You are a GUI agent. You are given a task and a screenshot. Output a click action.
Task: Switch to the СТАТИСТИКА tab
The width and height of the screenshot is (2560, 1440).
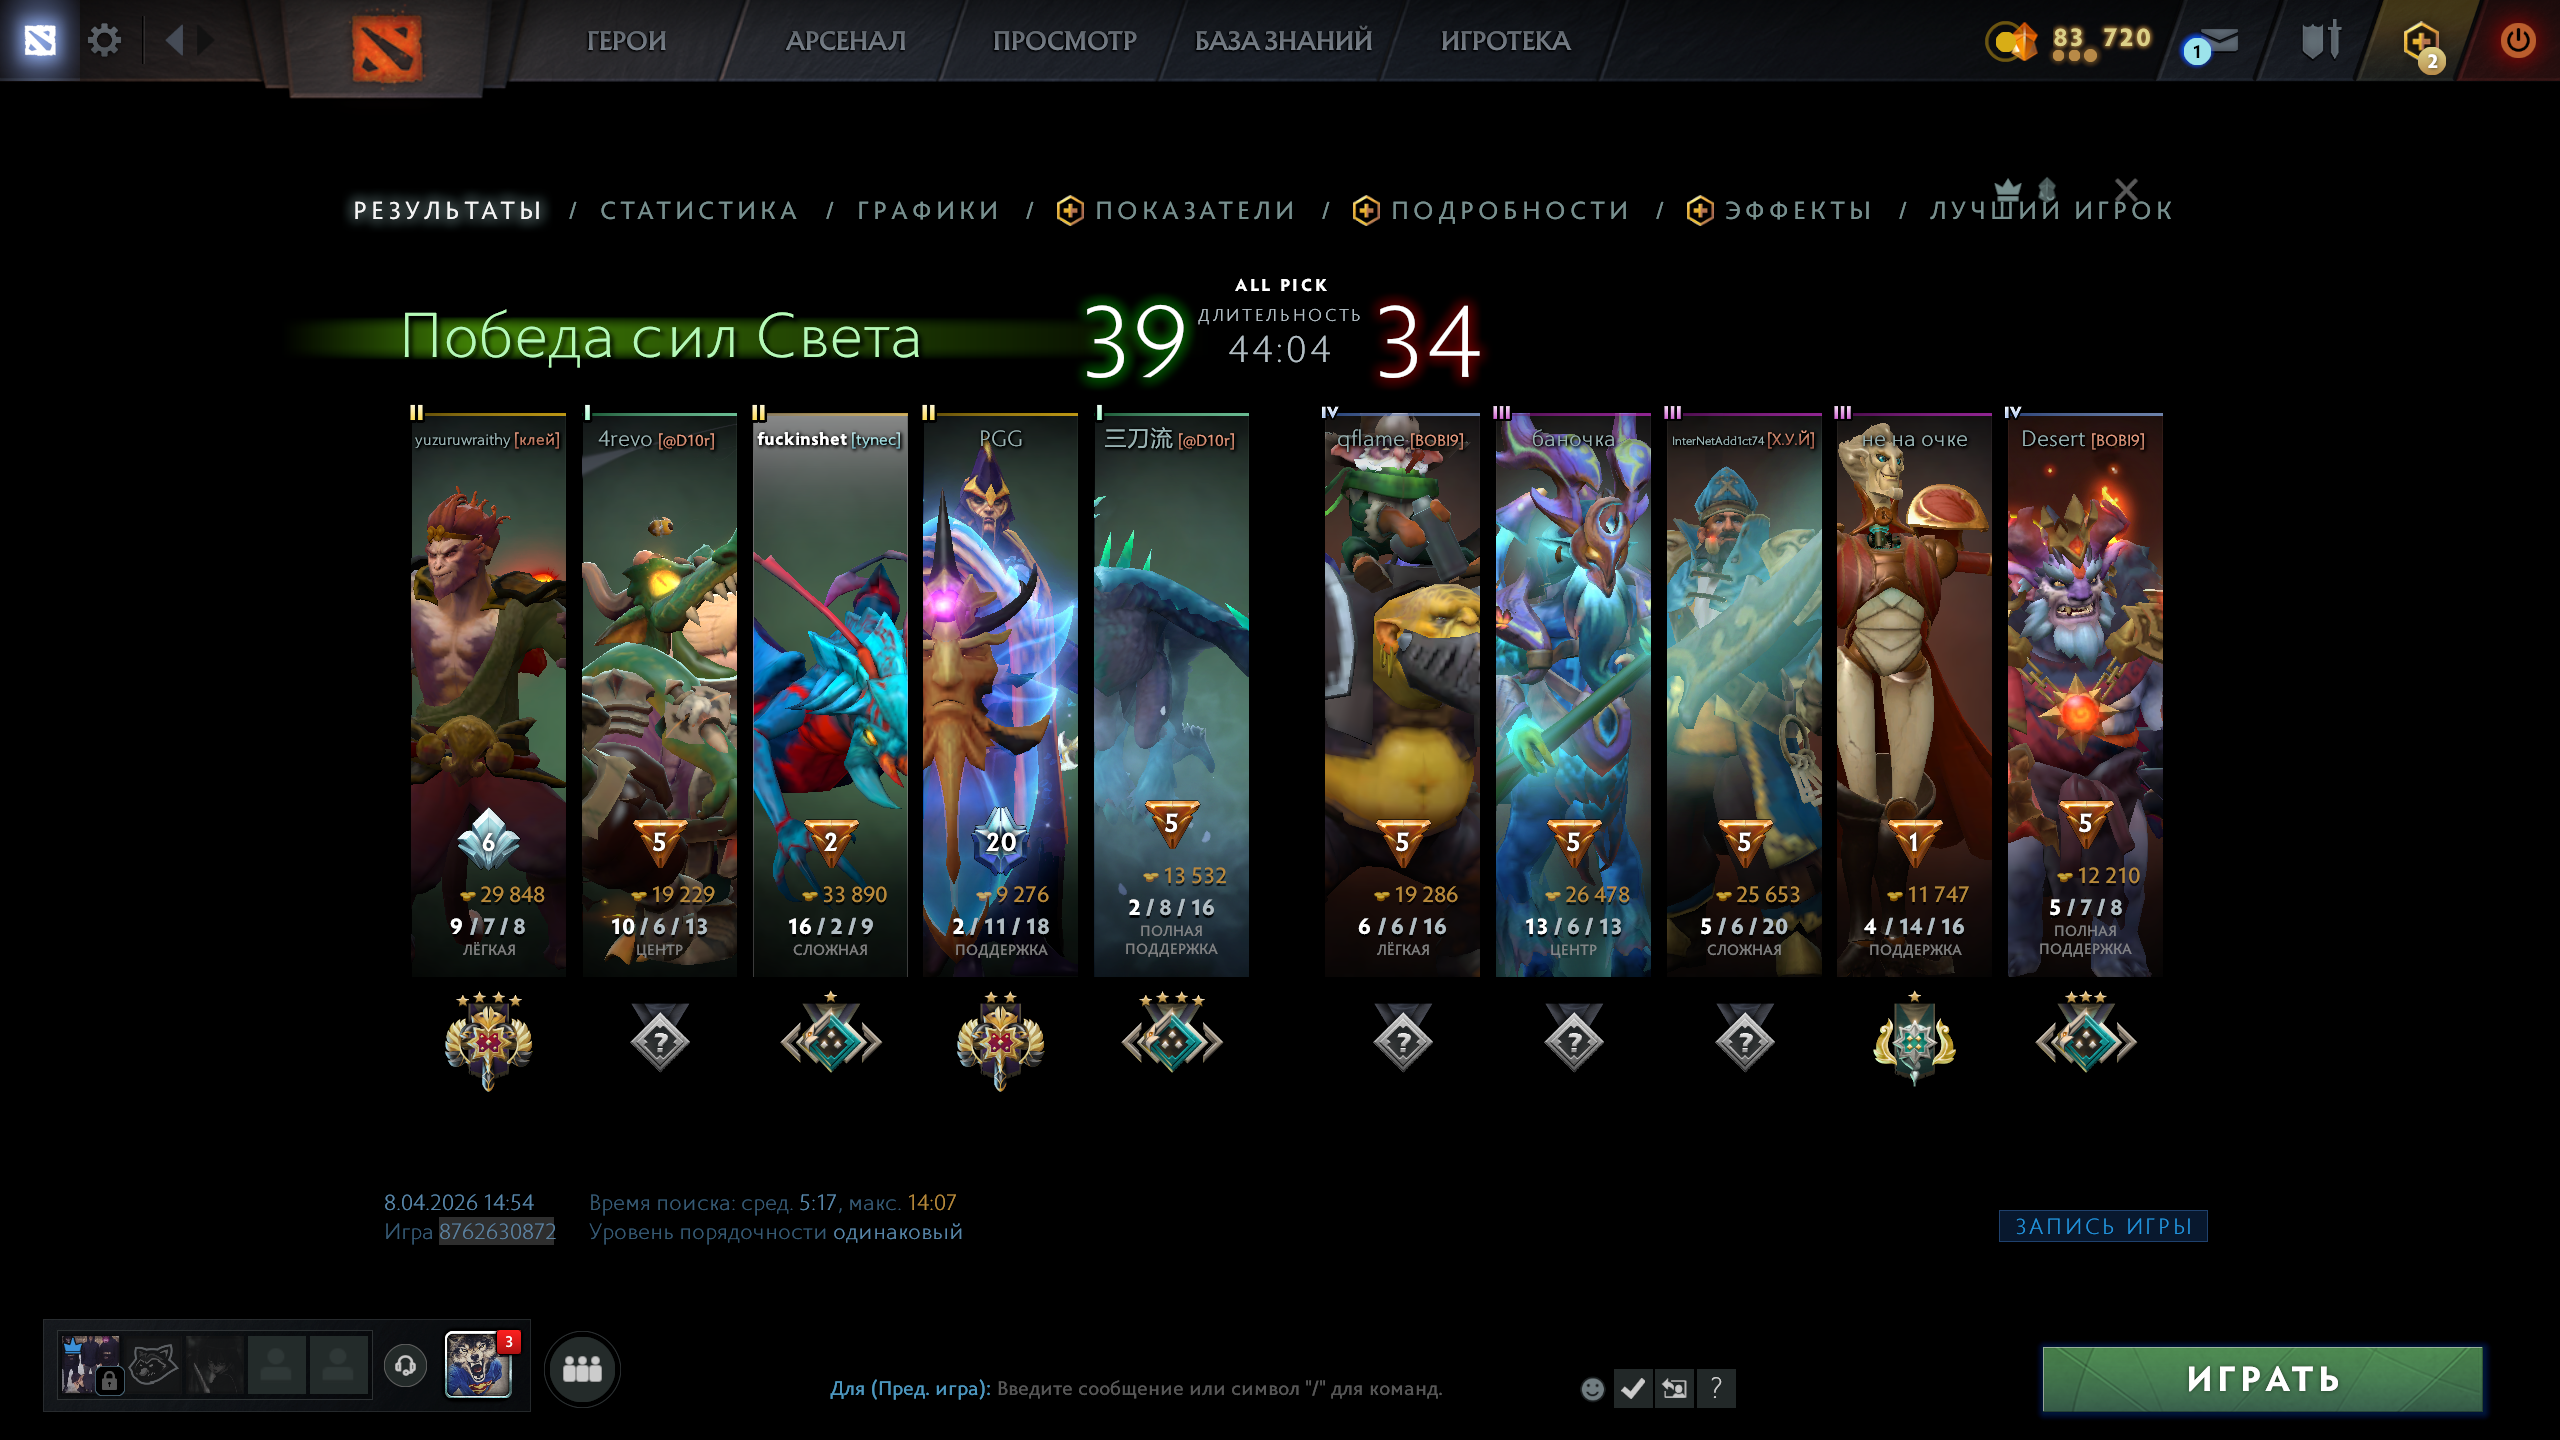699,210
